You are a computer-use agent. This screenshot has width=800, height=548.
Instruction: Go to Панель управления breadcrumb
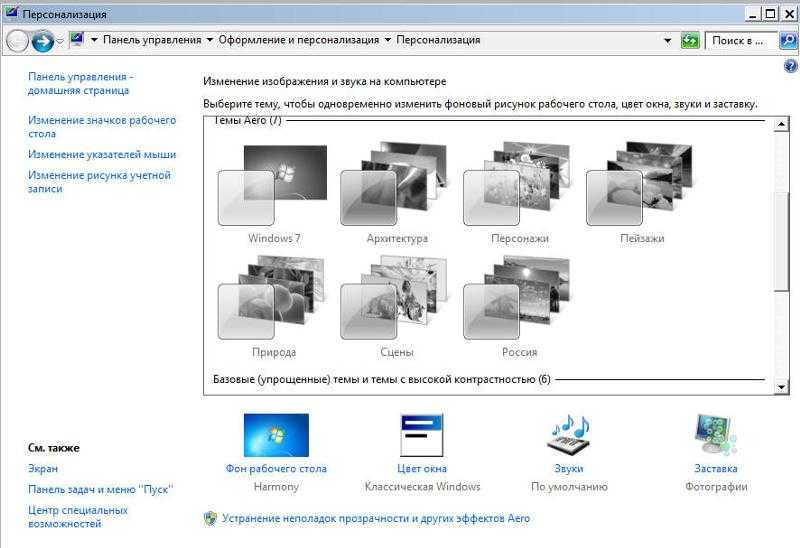pos(152,40)
